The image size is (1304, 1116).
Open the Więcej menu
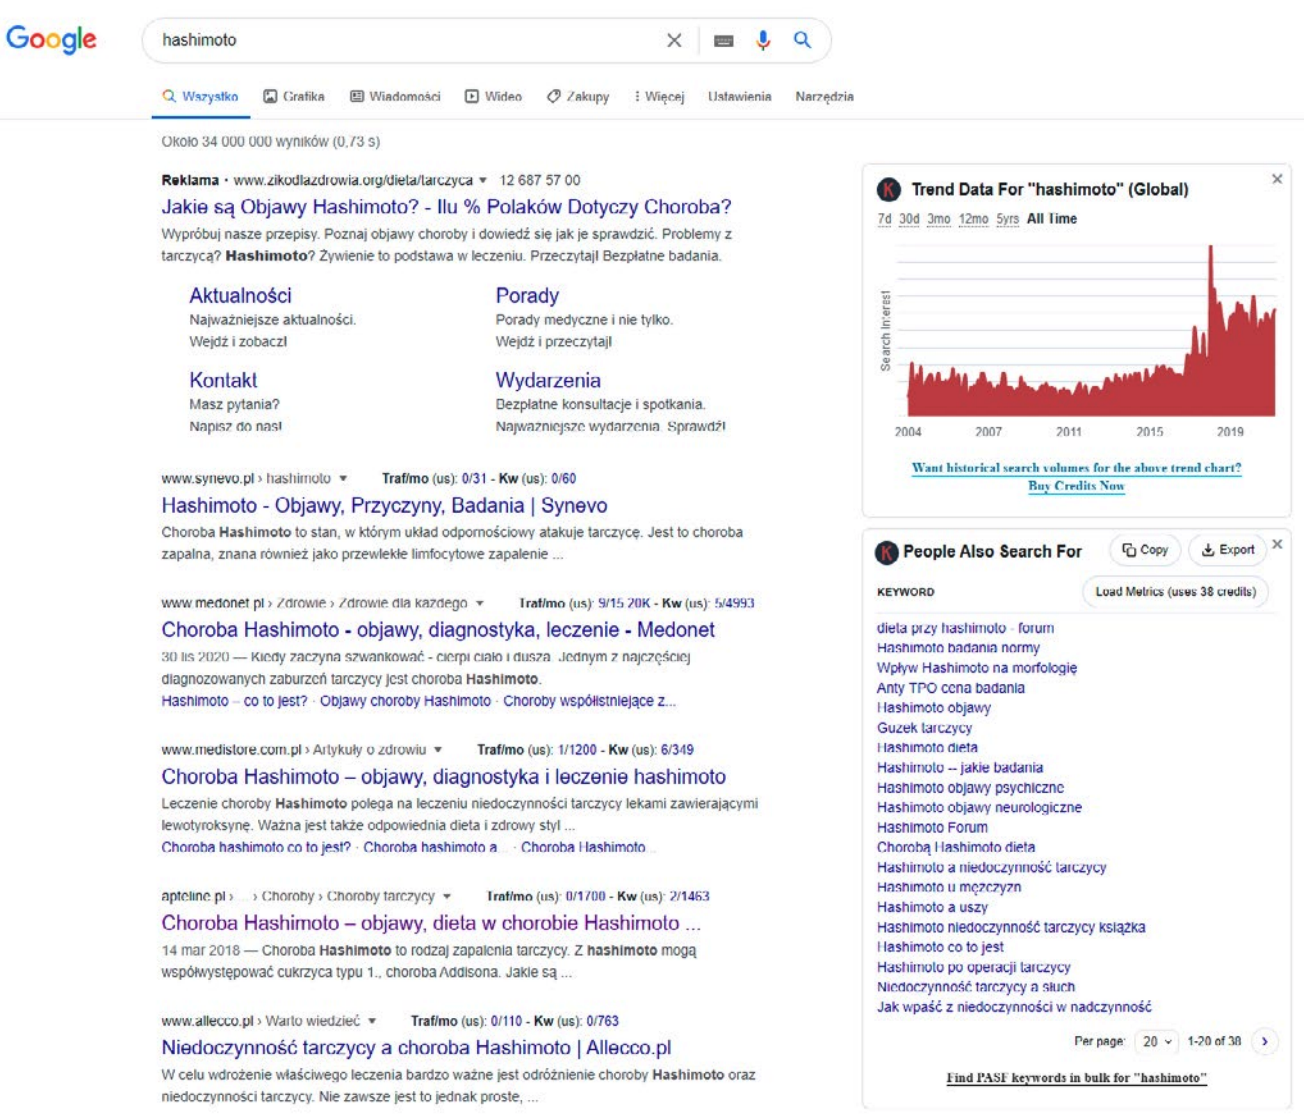[x=660, y=97]
